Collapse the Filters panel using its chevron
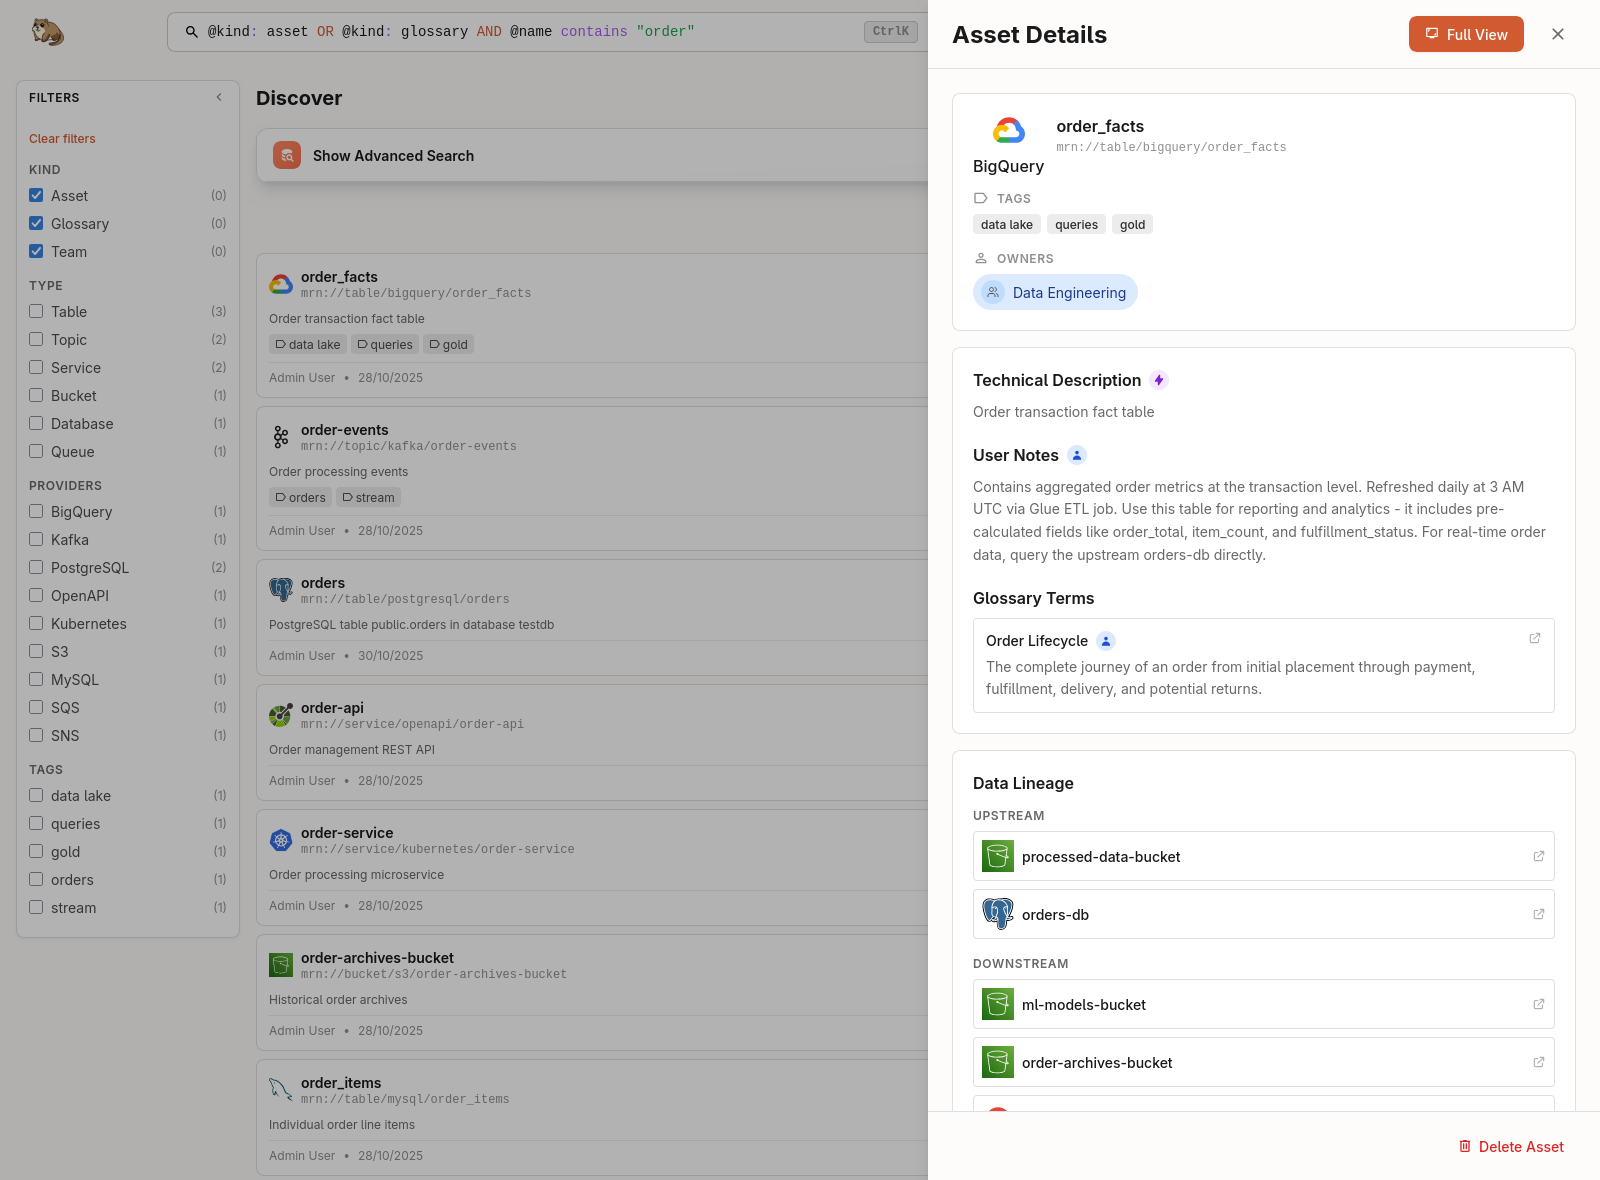The width and height of the screenshot is (1600, 1180). [219, 97]
